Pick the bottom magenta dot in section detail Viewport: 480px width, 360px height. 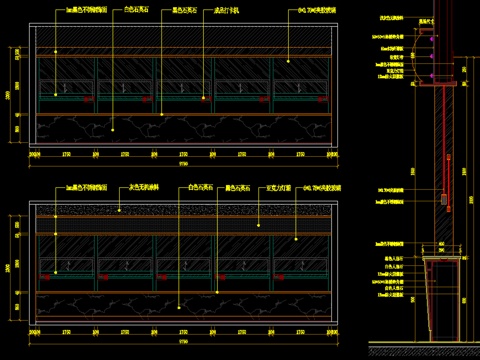coord(432,76)
